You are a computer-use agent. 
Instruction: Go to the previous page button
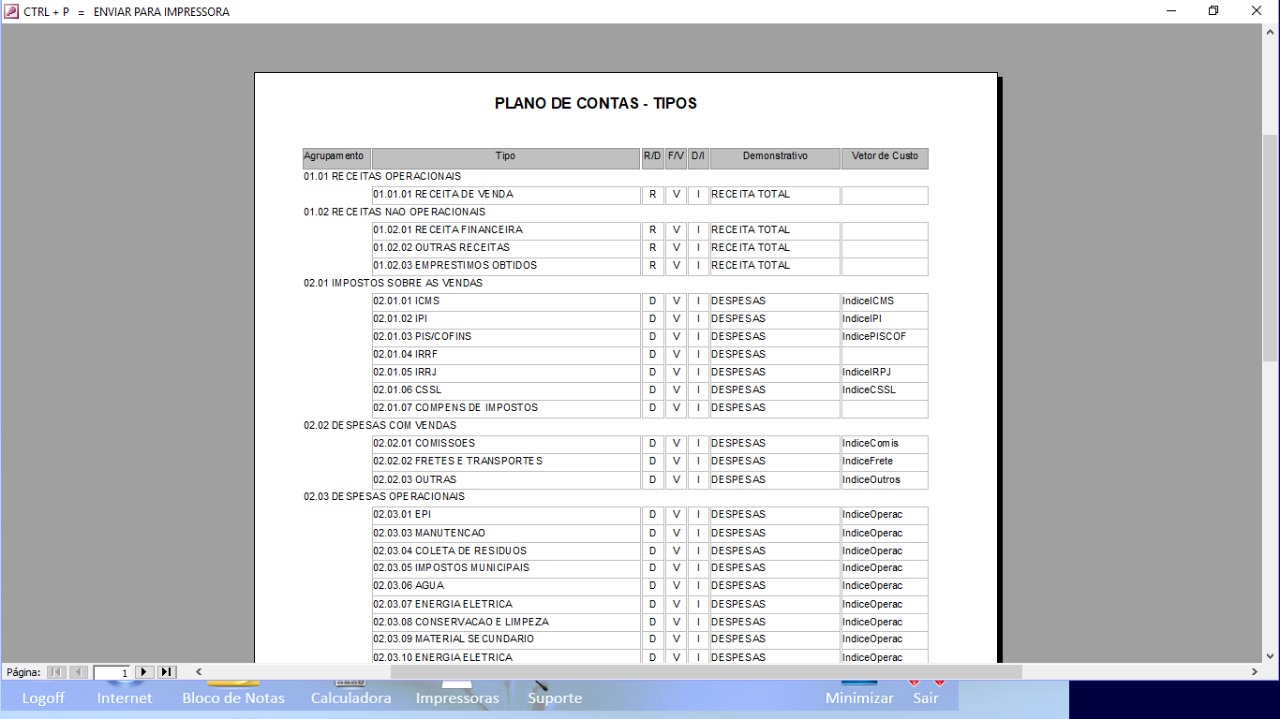pyautogui.click(x=79, y=672)
